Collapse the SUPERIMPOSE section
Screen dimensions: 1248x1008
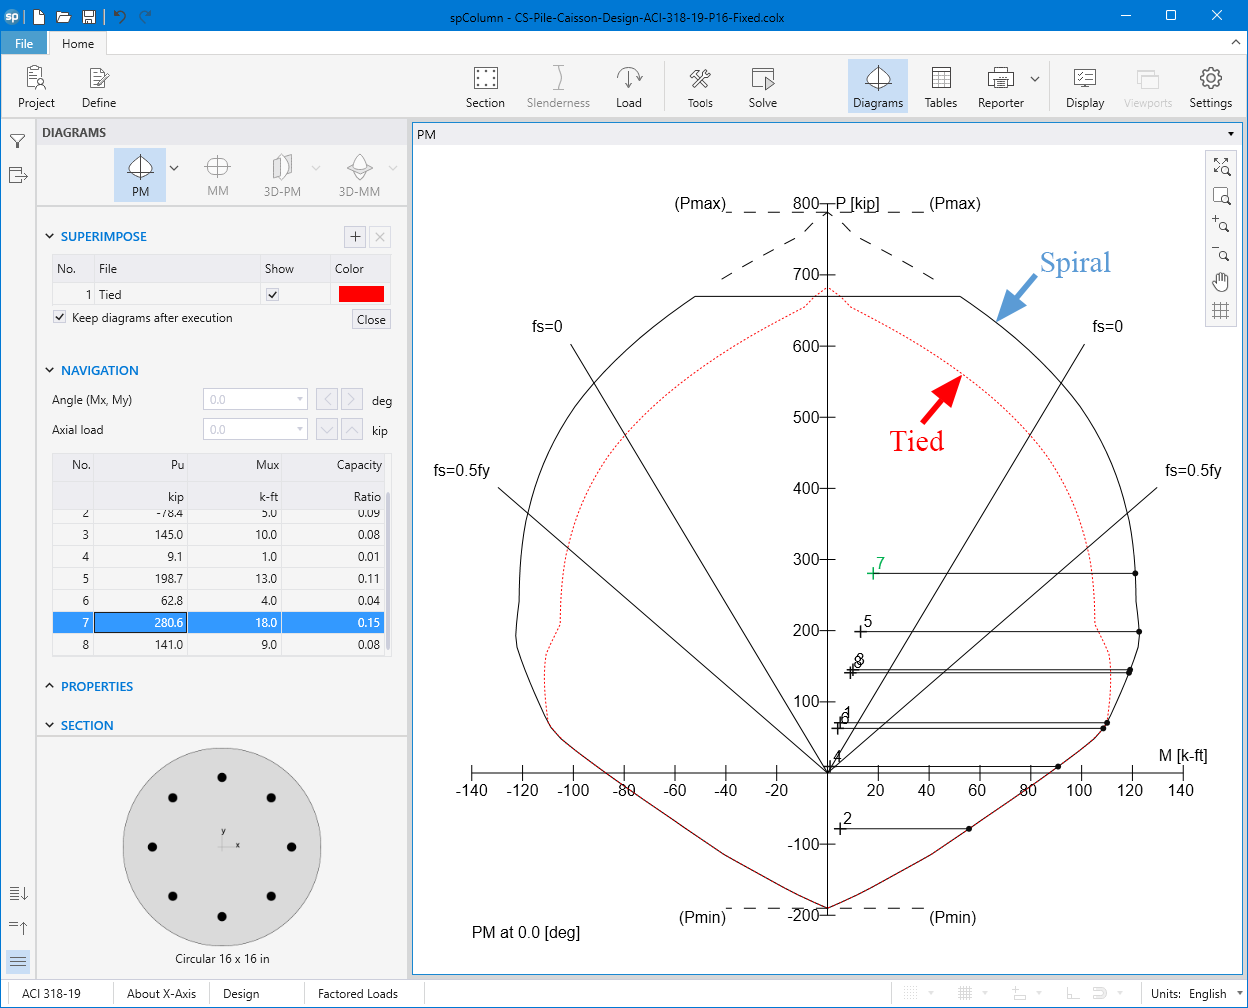pyautogui.click(x=49, y=236)
